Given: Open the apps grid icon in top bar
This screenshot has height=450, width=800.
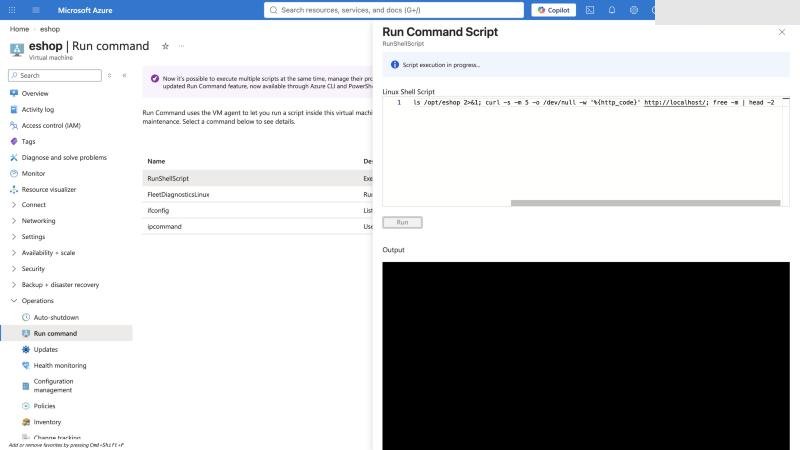Looking at the screenshot, I should click(x=12, y=10).
